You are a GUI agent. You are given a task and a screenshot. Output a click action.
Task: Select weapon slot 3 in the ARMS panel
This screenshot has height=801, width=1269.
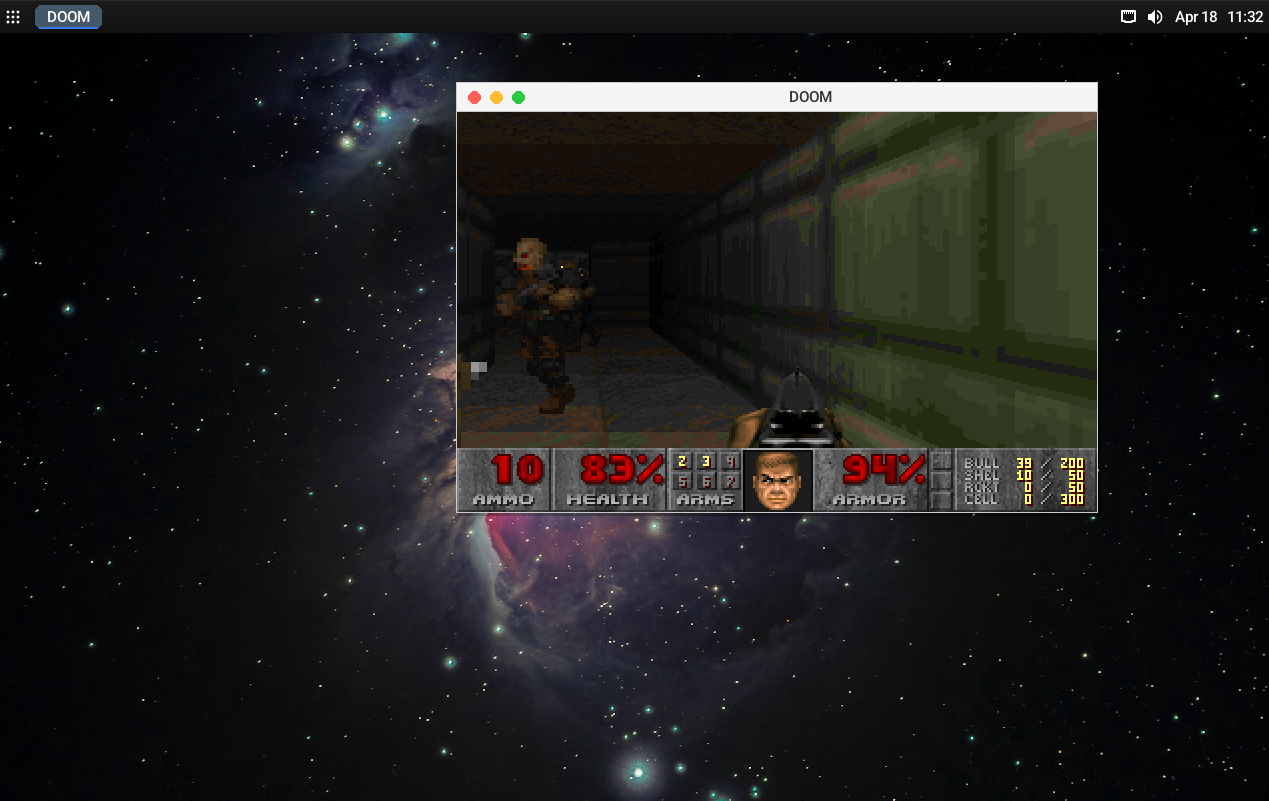(x=706, y=462)
